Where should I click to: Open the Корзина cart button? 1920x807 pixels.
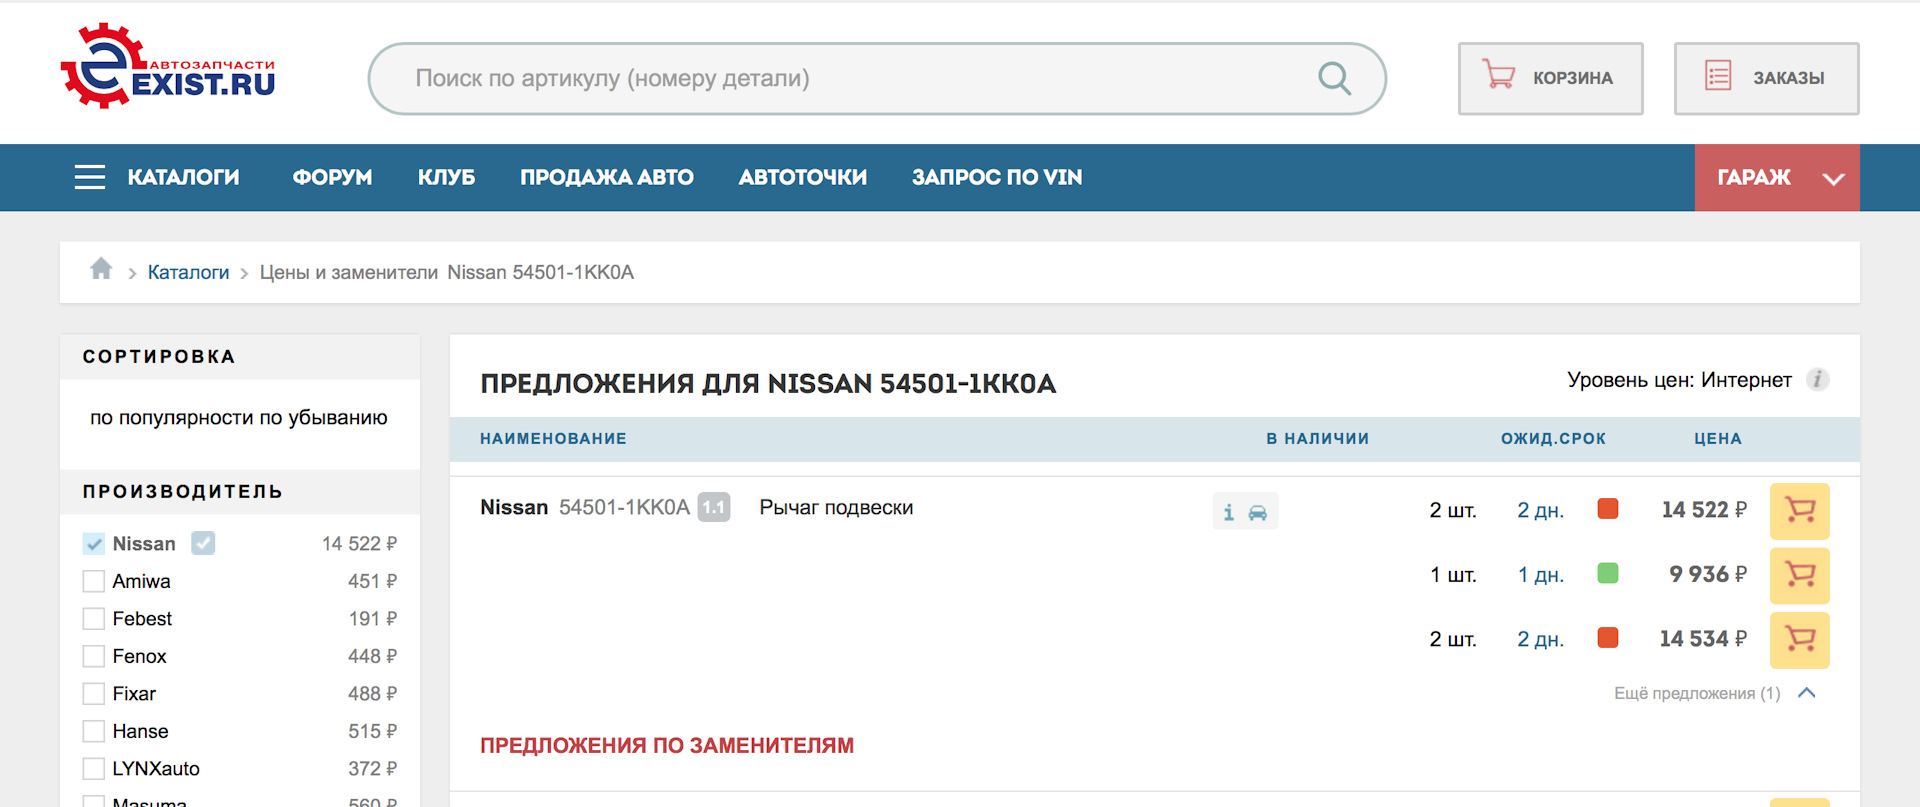click(x=1550, y=78)
